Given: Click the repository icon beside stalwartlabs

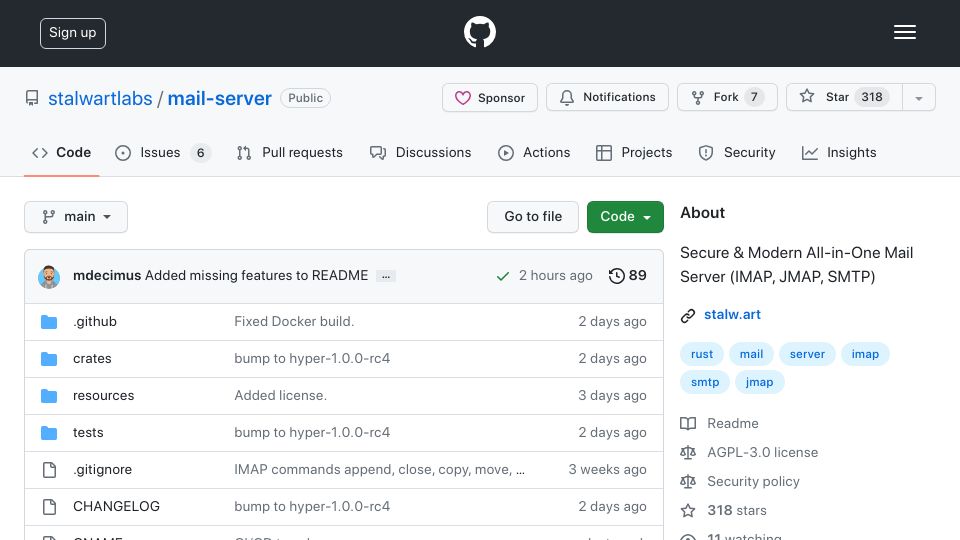Looking at the screenshot, I should point(32,98).
